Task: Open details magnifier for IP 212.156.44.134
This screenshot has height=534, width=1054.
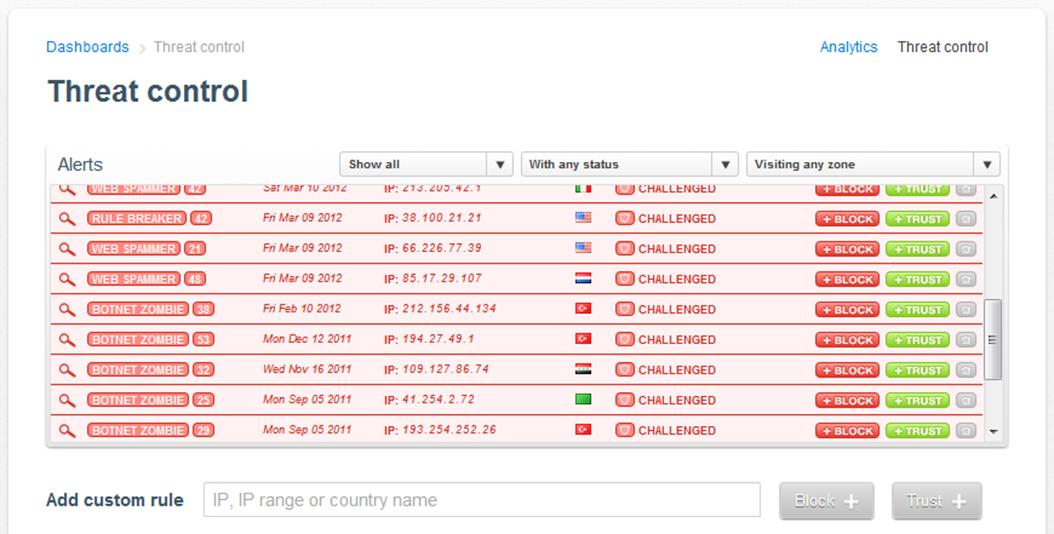Action: click(67, 310)
